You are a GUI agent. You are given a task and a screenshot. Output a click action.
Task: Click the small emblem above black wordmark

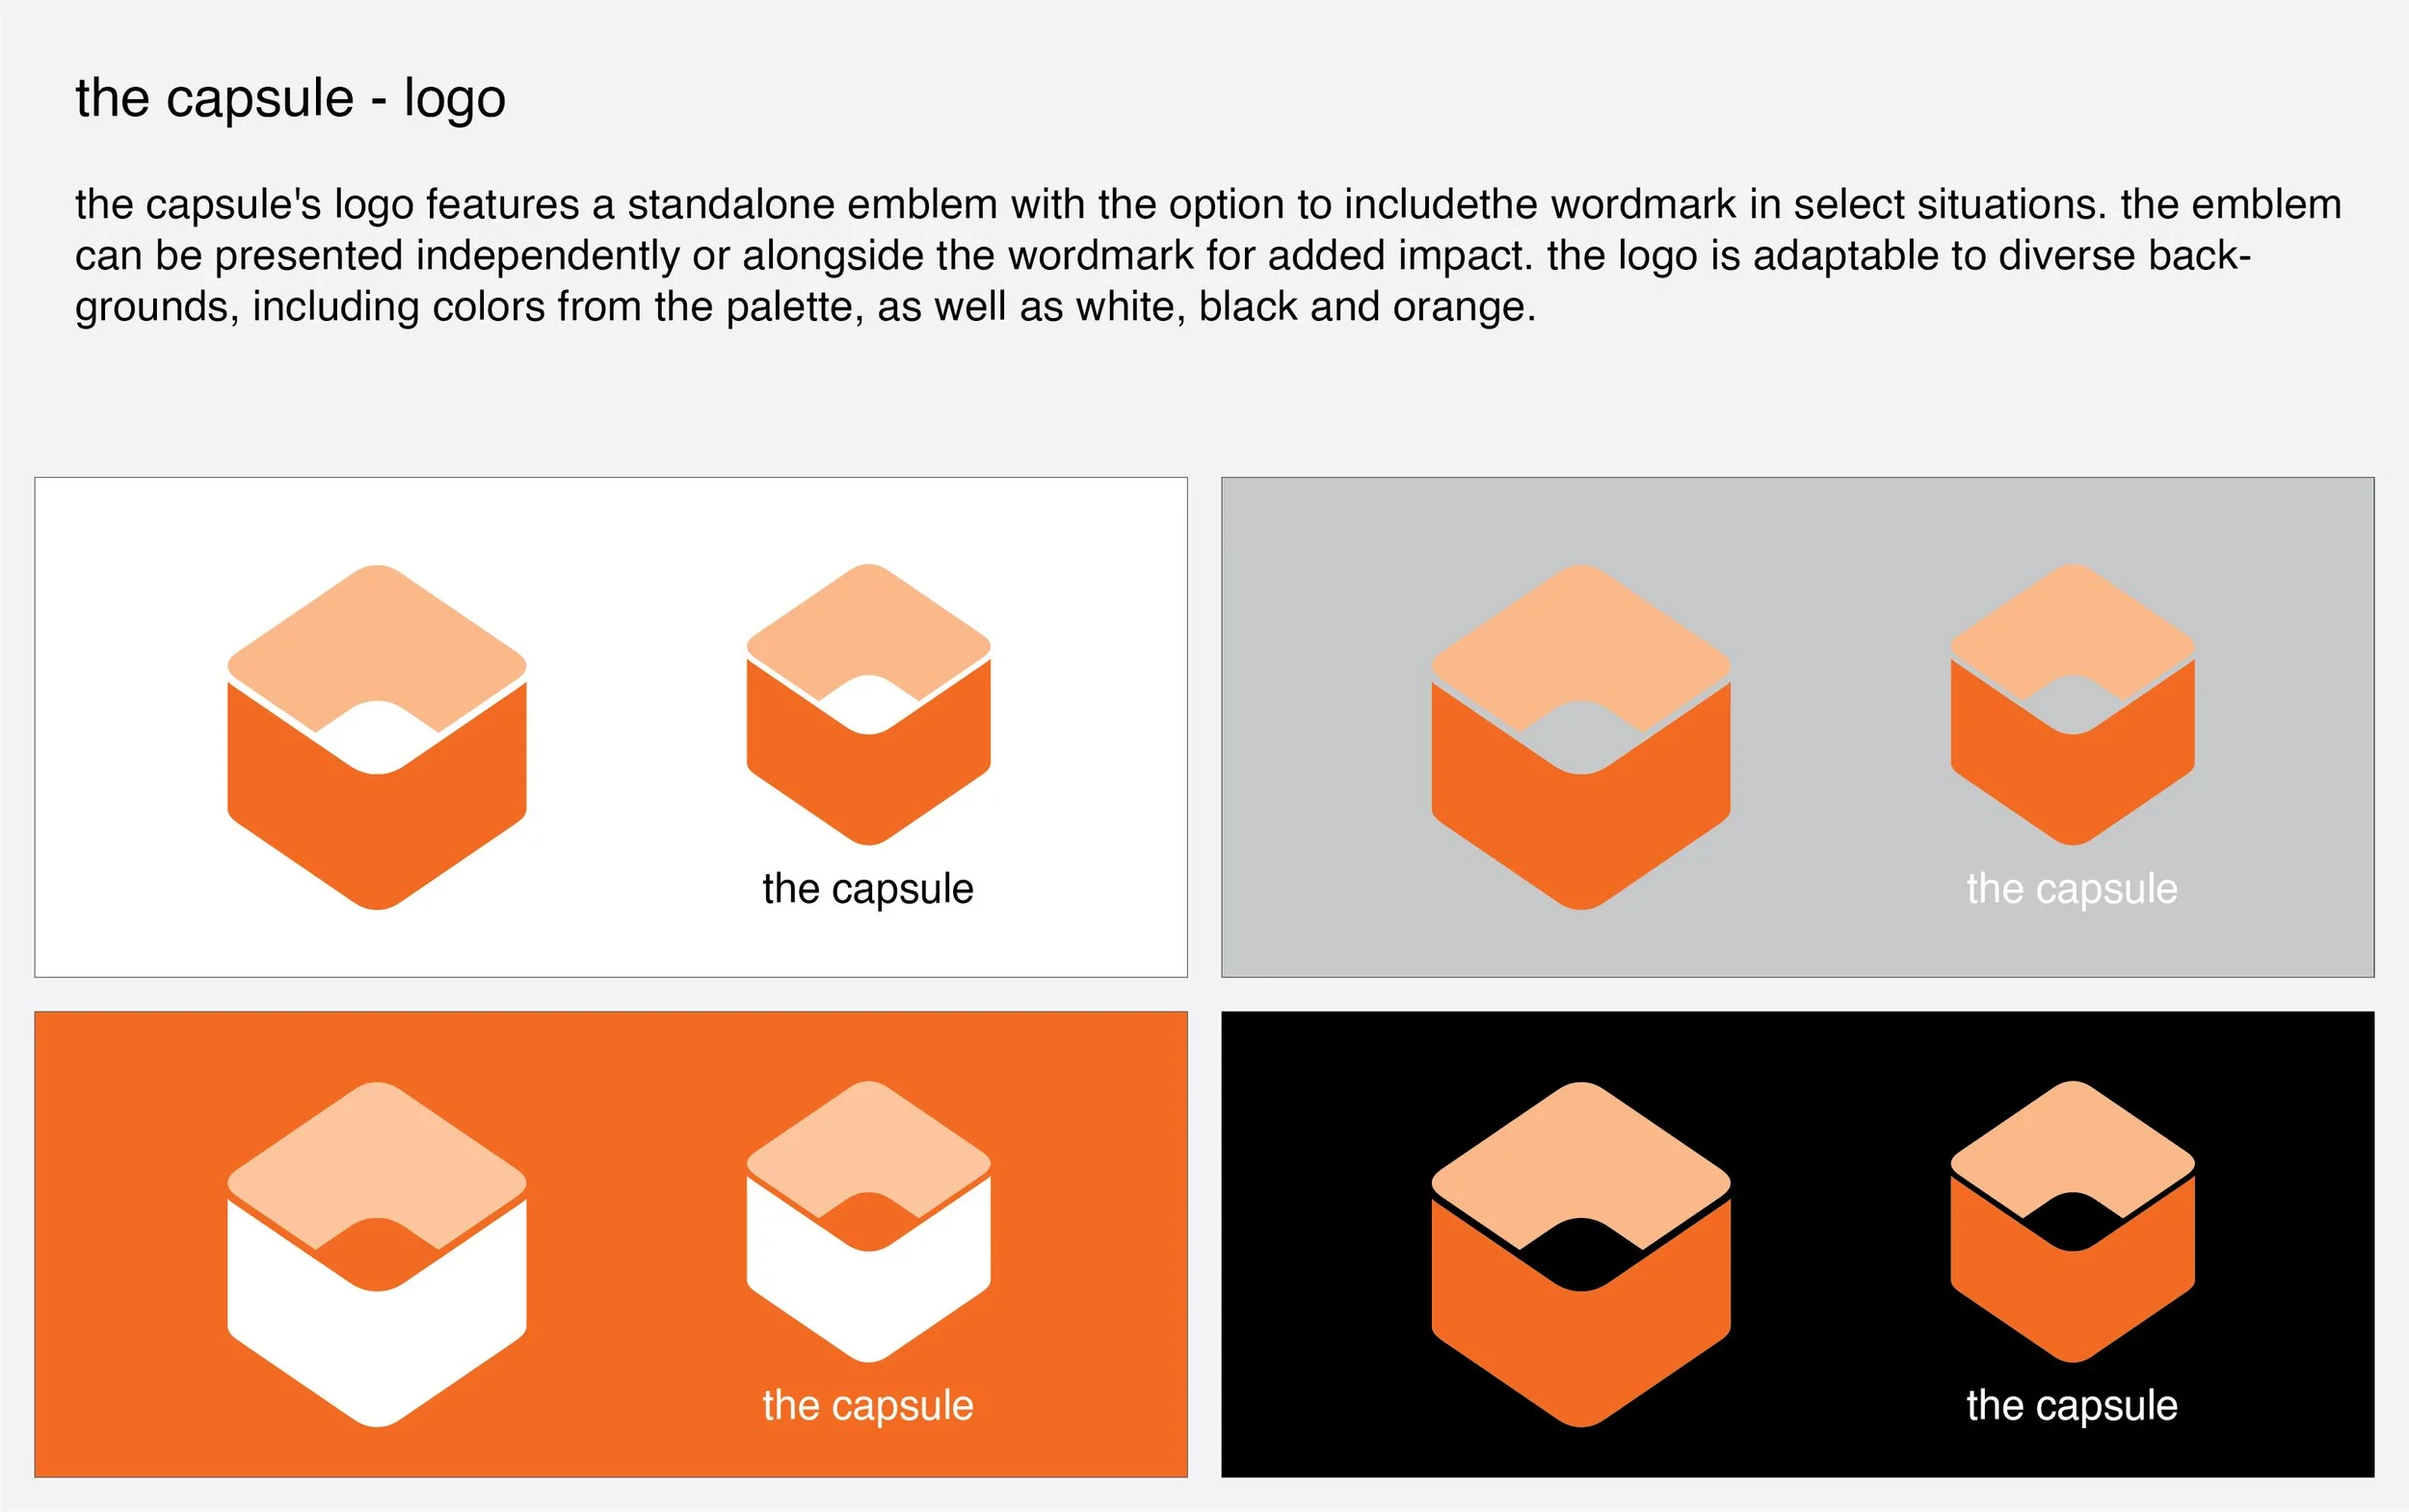[x=868, y=704]
